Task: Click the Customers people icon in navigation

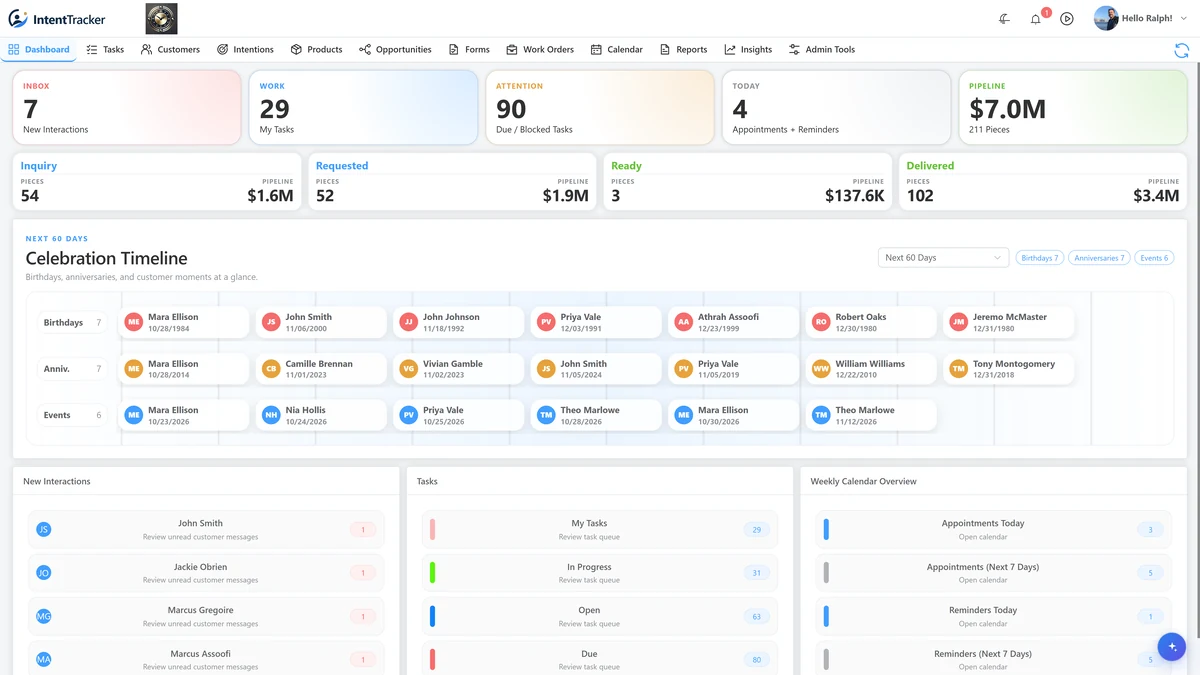Action: point(147,49)
